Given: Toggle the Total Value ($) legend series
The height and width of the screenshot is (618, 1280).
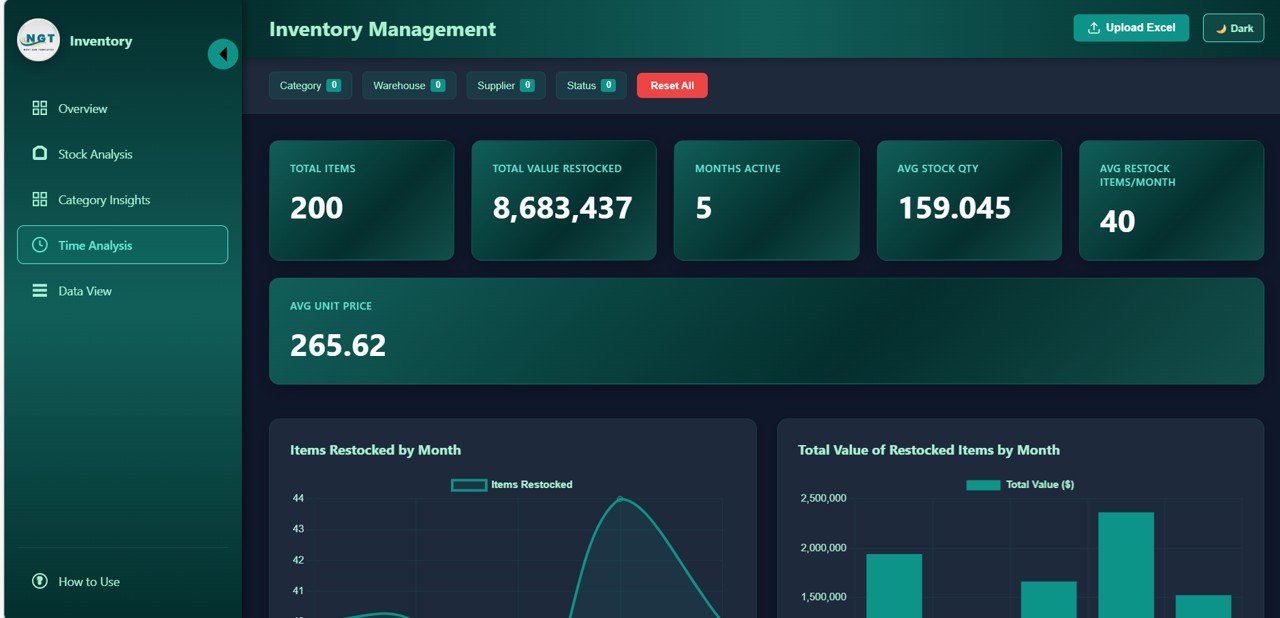Looking at the screenshot, I should pyautogui.click(x=983, y=485).
